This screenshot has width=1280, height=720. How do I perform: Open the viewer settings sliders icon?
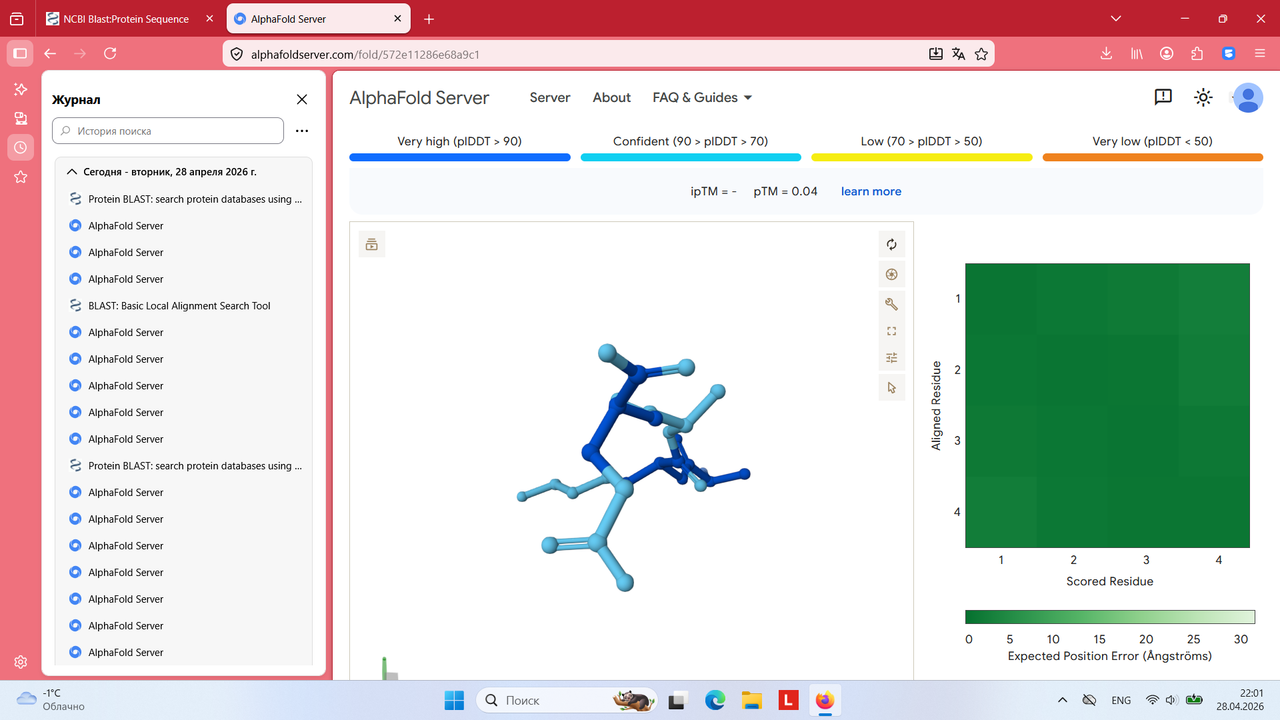click(x=892, y=358)
